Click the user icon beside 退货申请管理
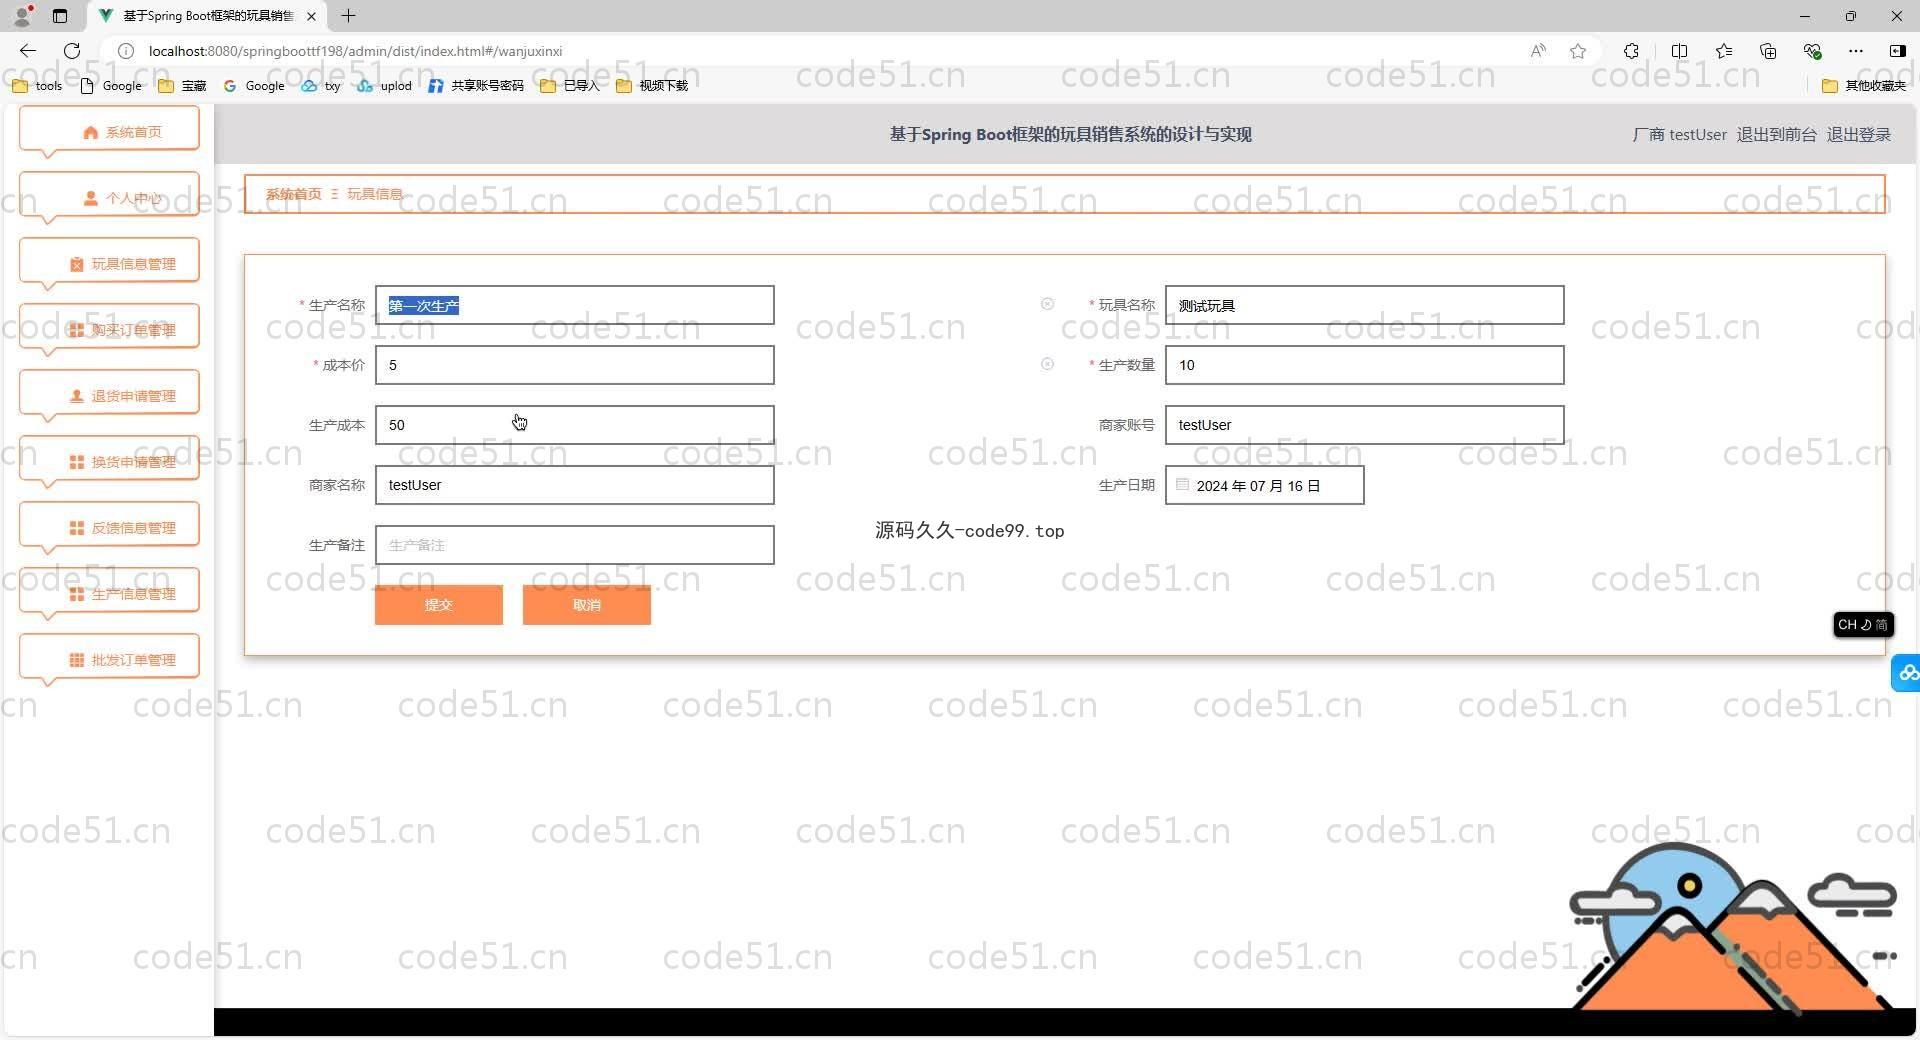 pyautogui.click(x=77, y=396)
